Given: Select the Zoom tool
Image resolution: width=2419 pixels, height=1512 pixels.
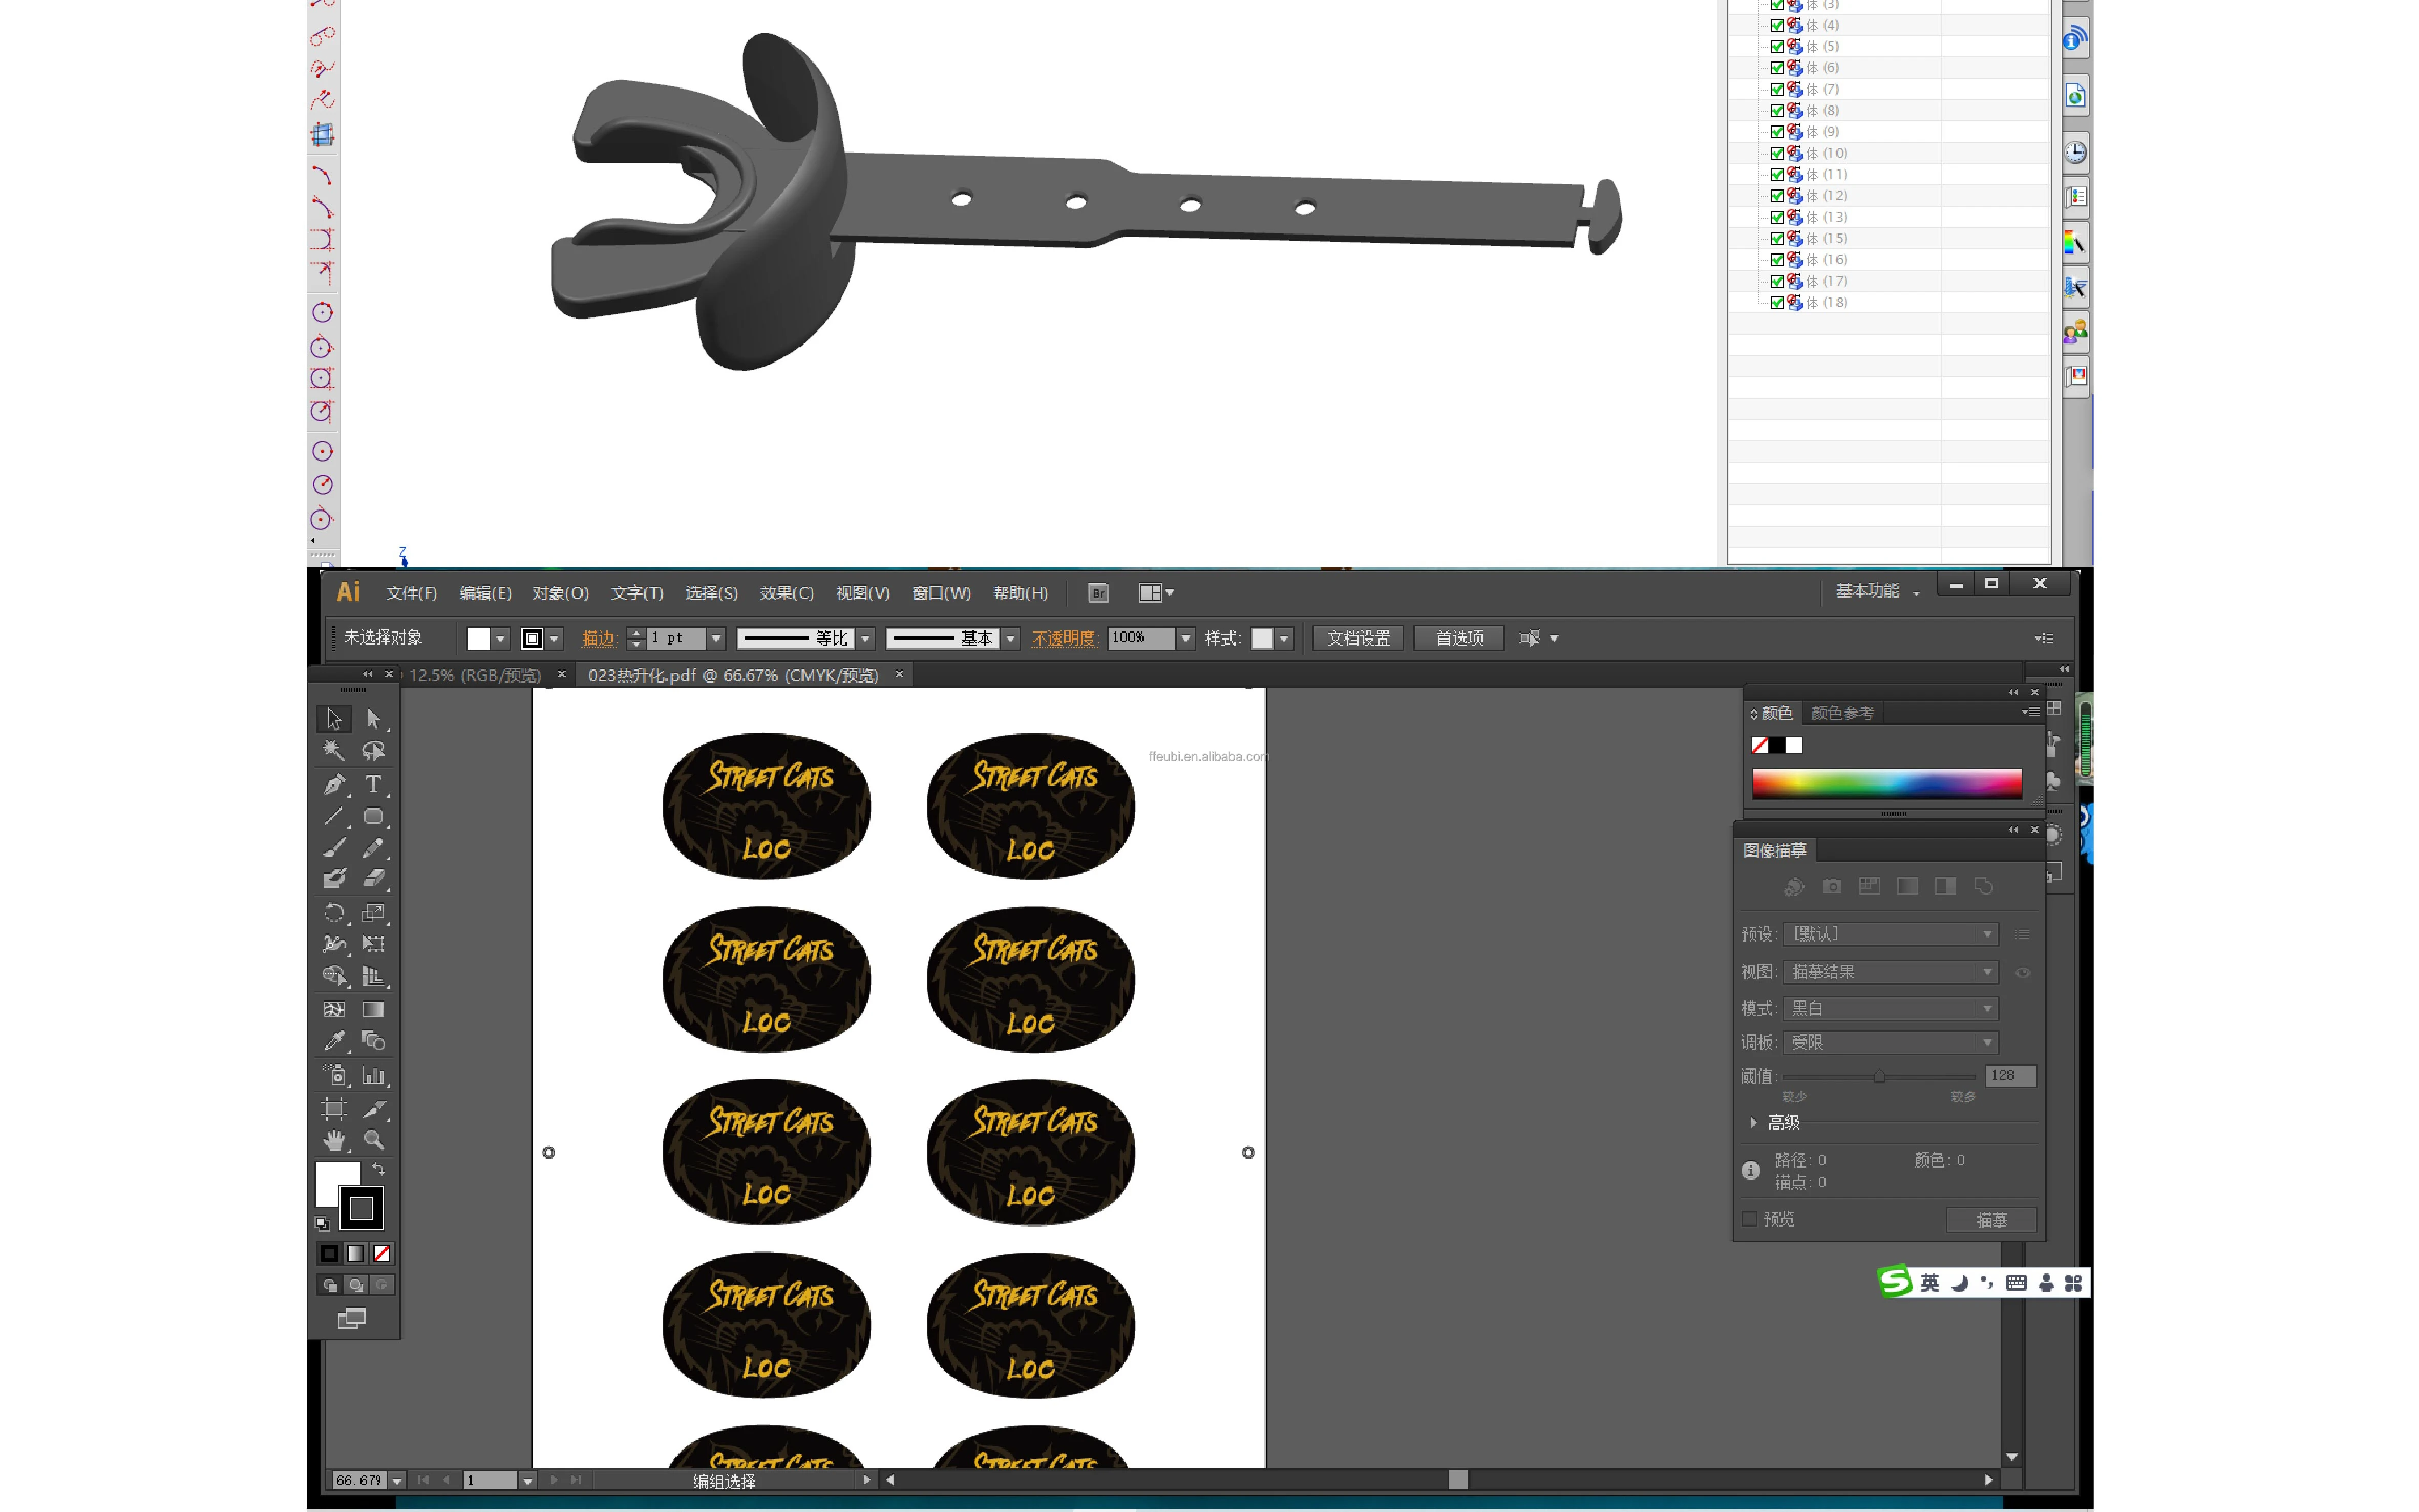Looking at the screenshot, I should click(x=373, y=1140).
